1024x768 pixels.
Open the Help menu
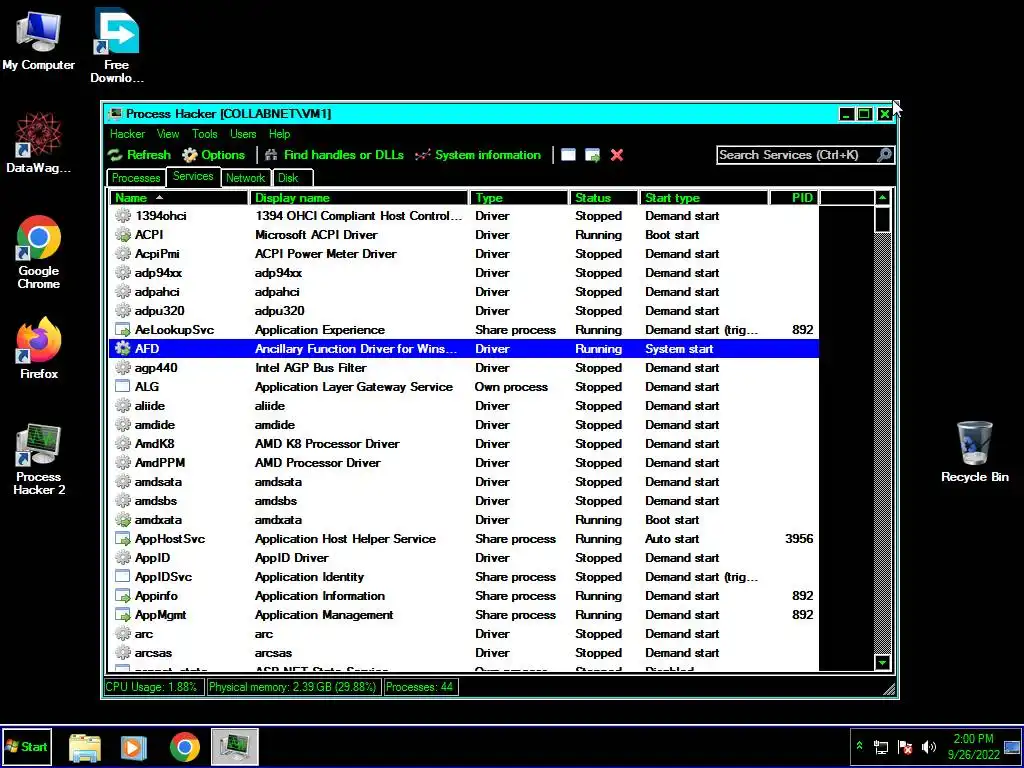tap(280, 134)
